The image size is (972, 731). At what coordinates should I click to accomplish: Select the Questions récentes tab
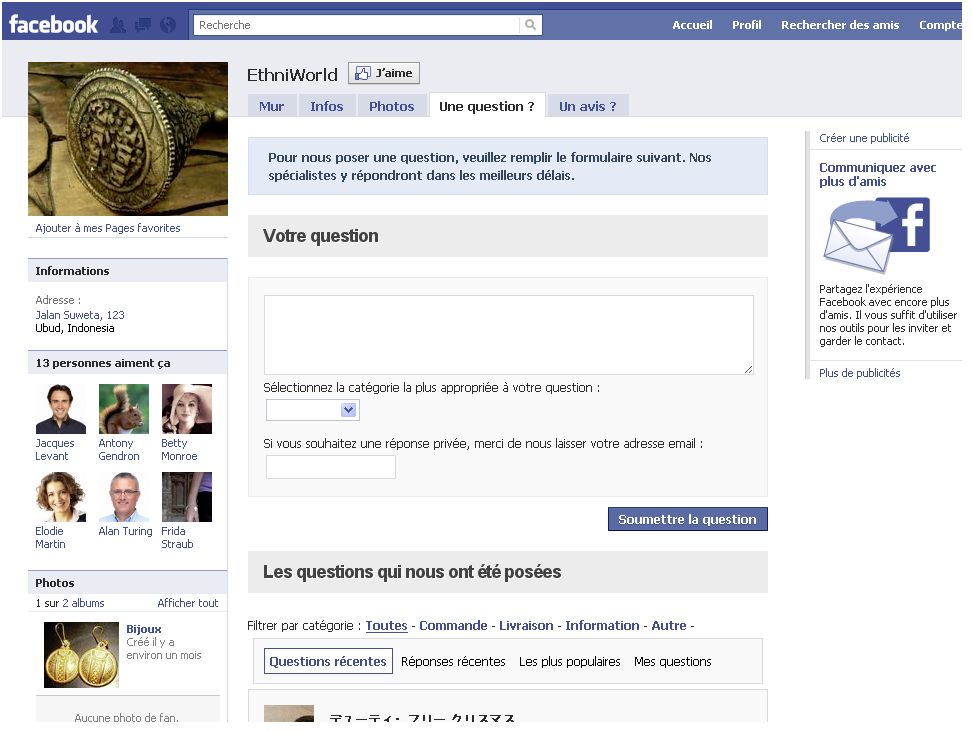point(328,661)
